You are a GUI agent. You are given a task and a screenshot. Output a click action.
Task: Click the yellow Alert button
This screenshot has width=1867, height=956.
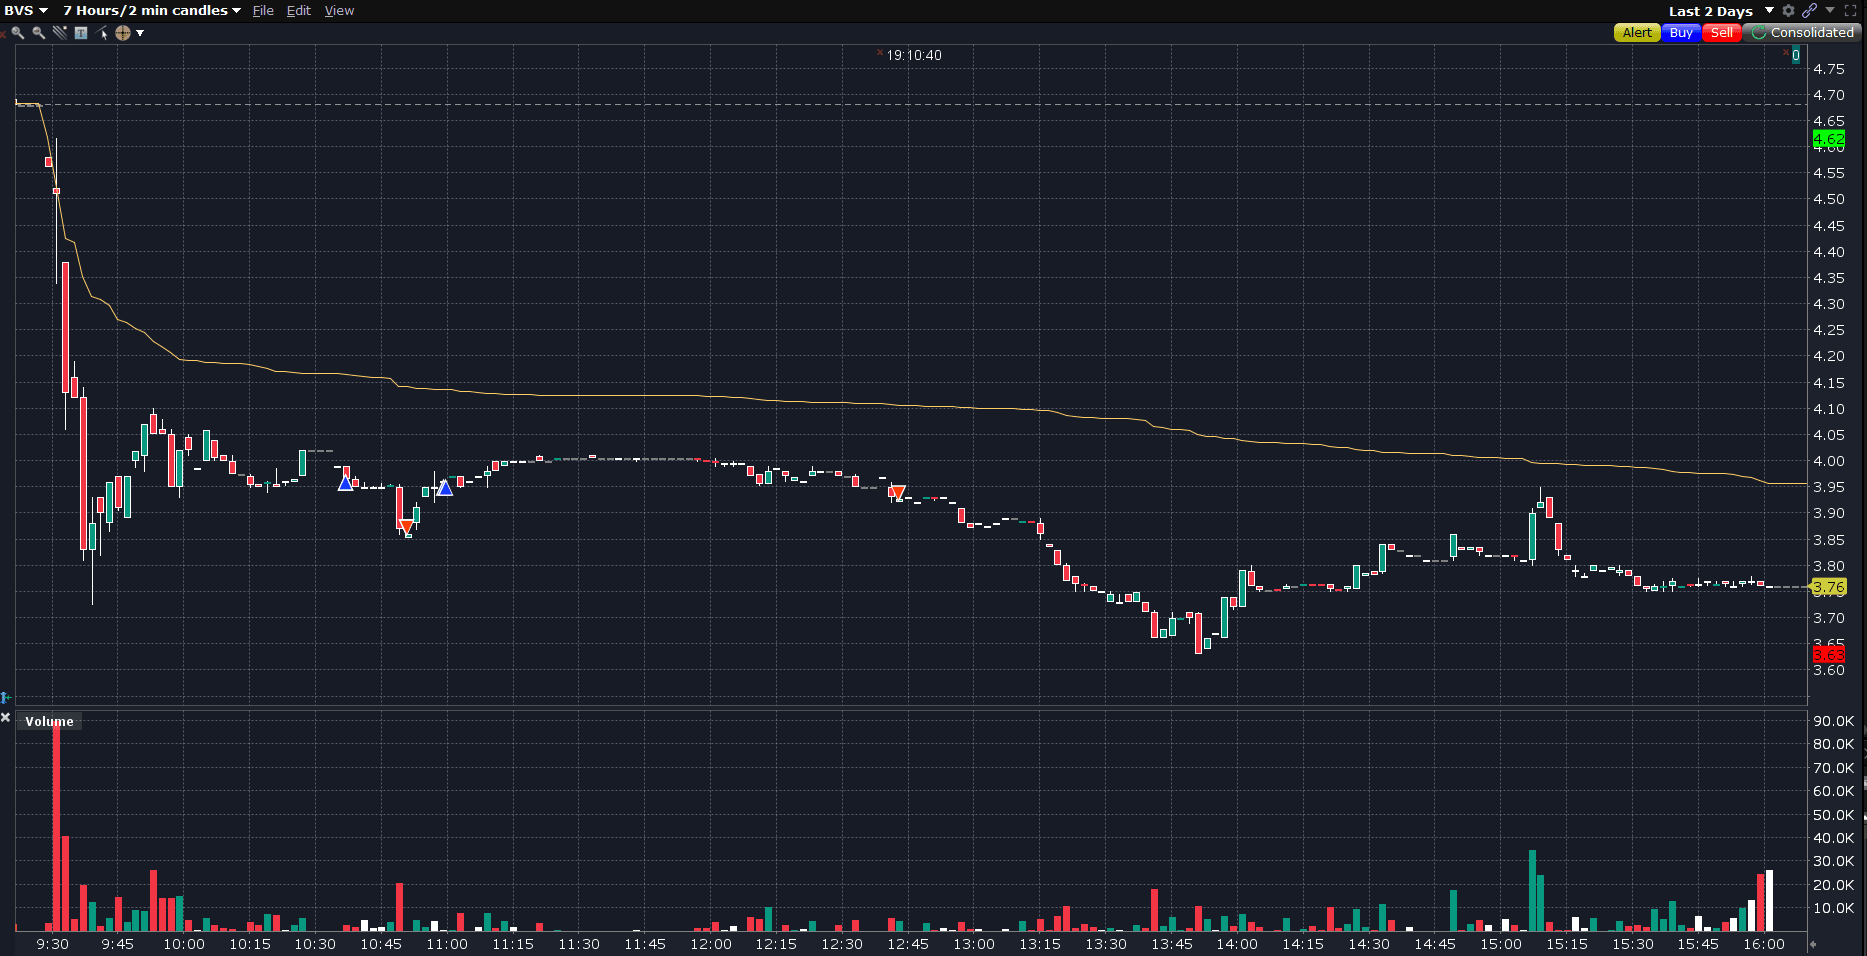(x=1637, y=33)
